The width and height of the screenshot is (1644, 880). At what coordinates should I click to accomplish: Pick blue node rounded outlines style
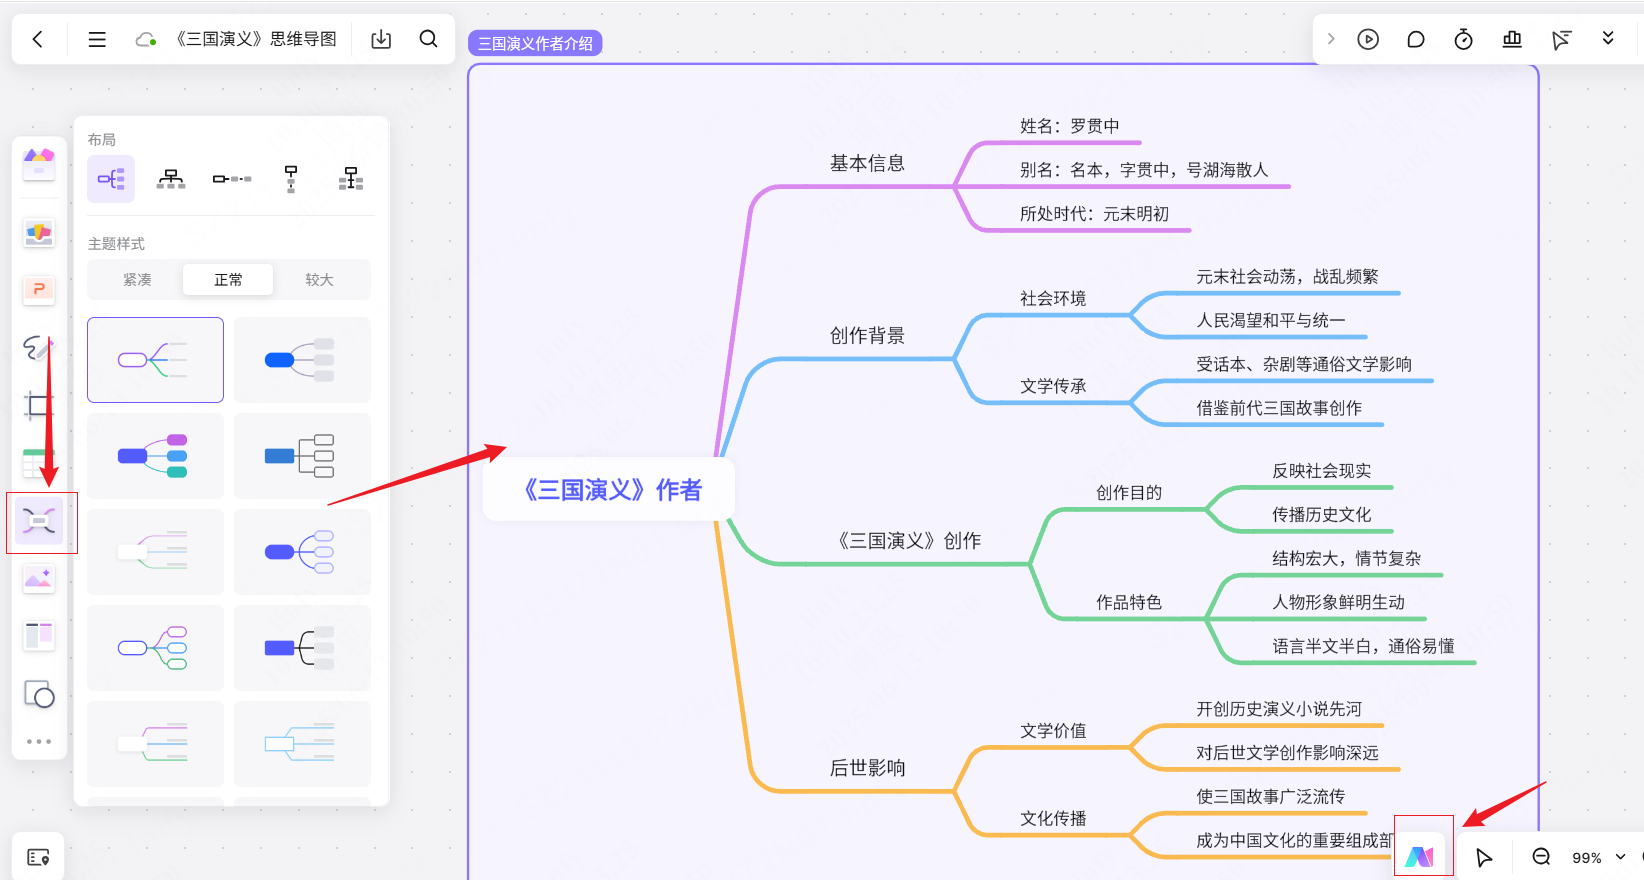pyautogui.click(x=302, y=552)
